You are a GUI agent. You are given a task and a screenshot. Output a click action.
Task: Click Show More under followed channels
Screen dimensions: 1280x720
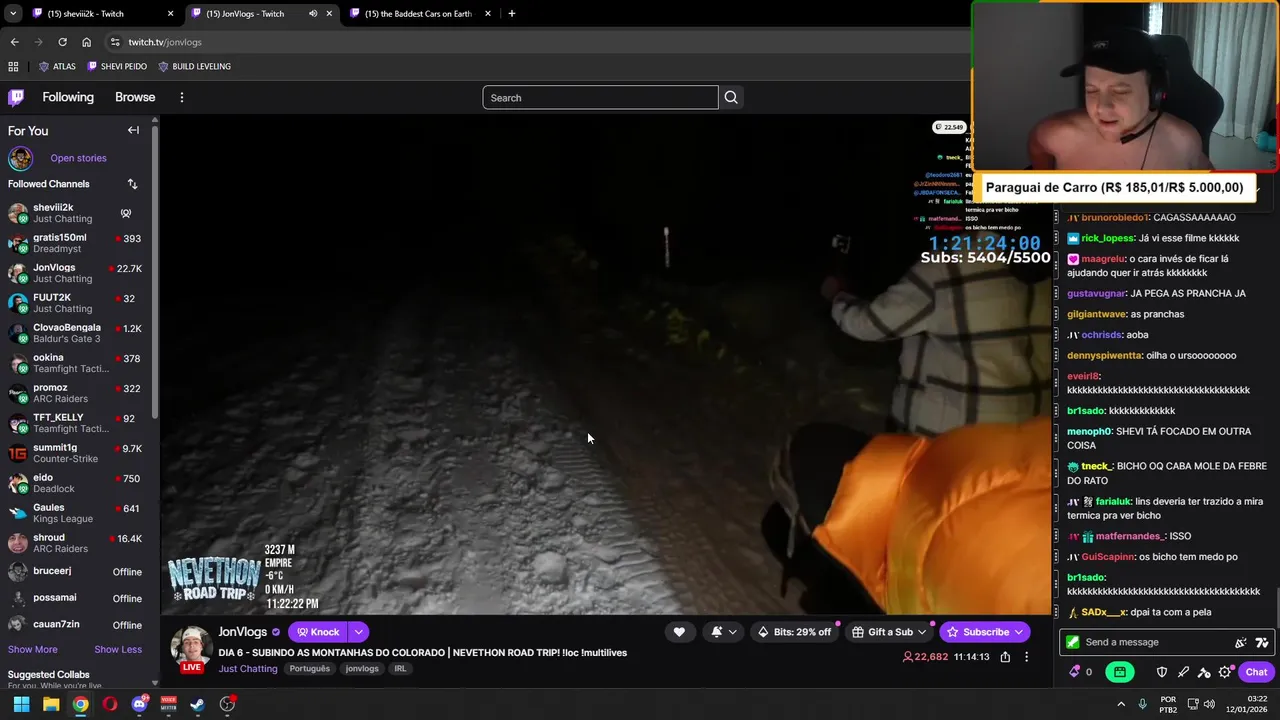[33, 649]
